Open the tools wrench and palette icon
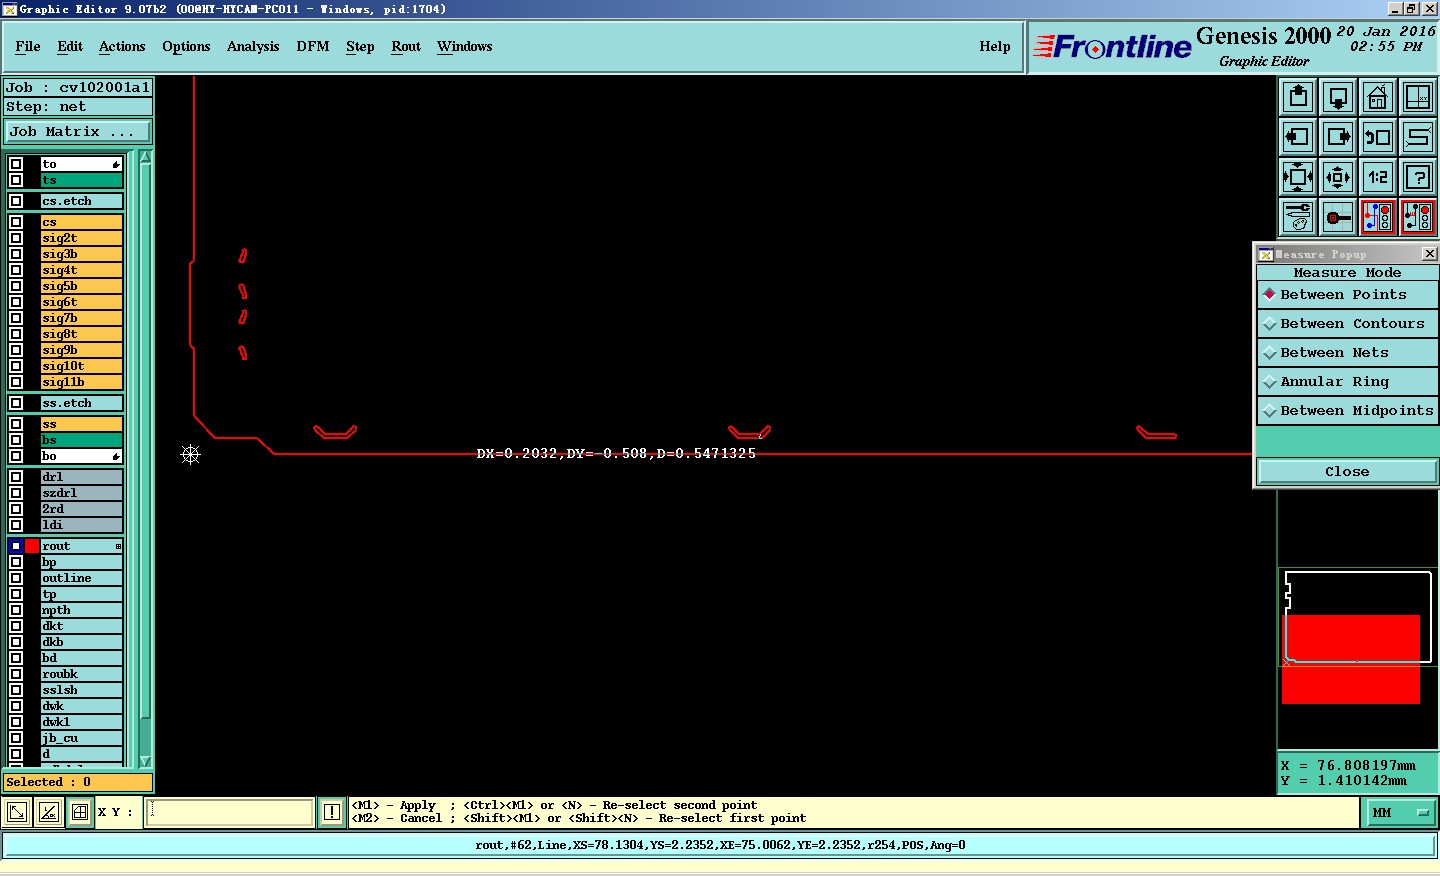Viewport: 1440px width, 876px height. click(x=1298, y=217)
